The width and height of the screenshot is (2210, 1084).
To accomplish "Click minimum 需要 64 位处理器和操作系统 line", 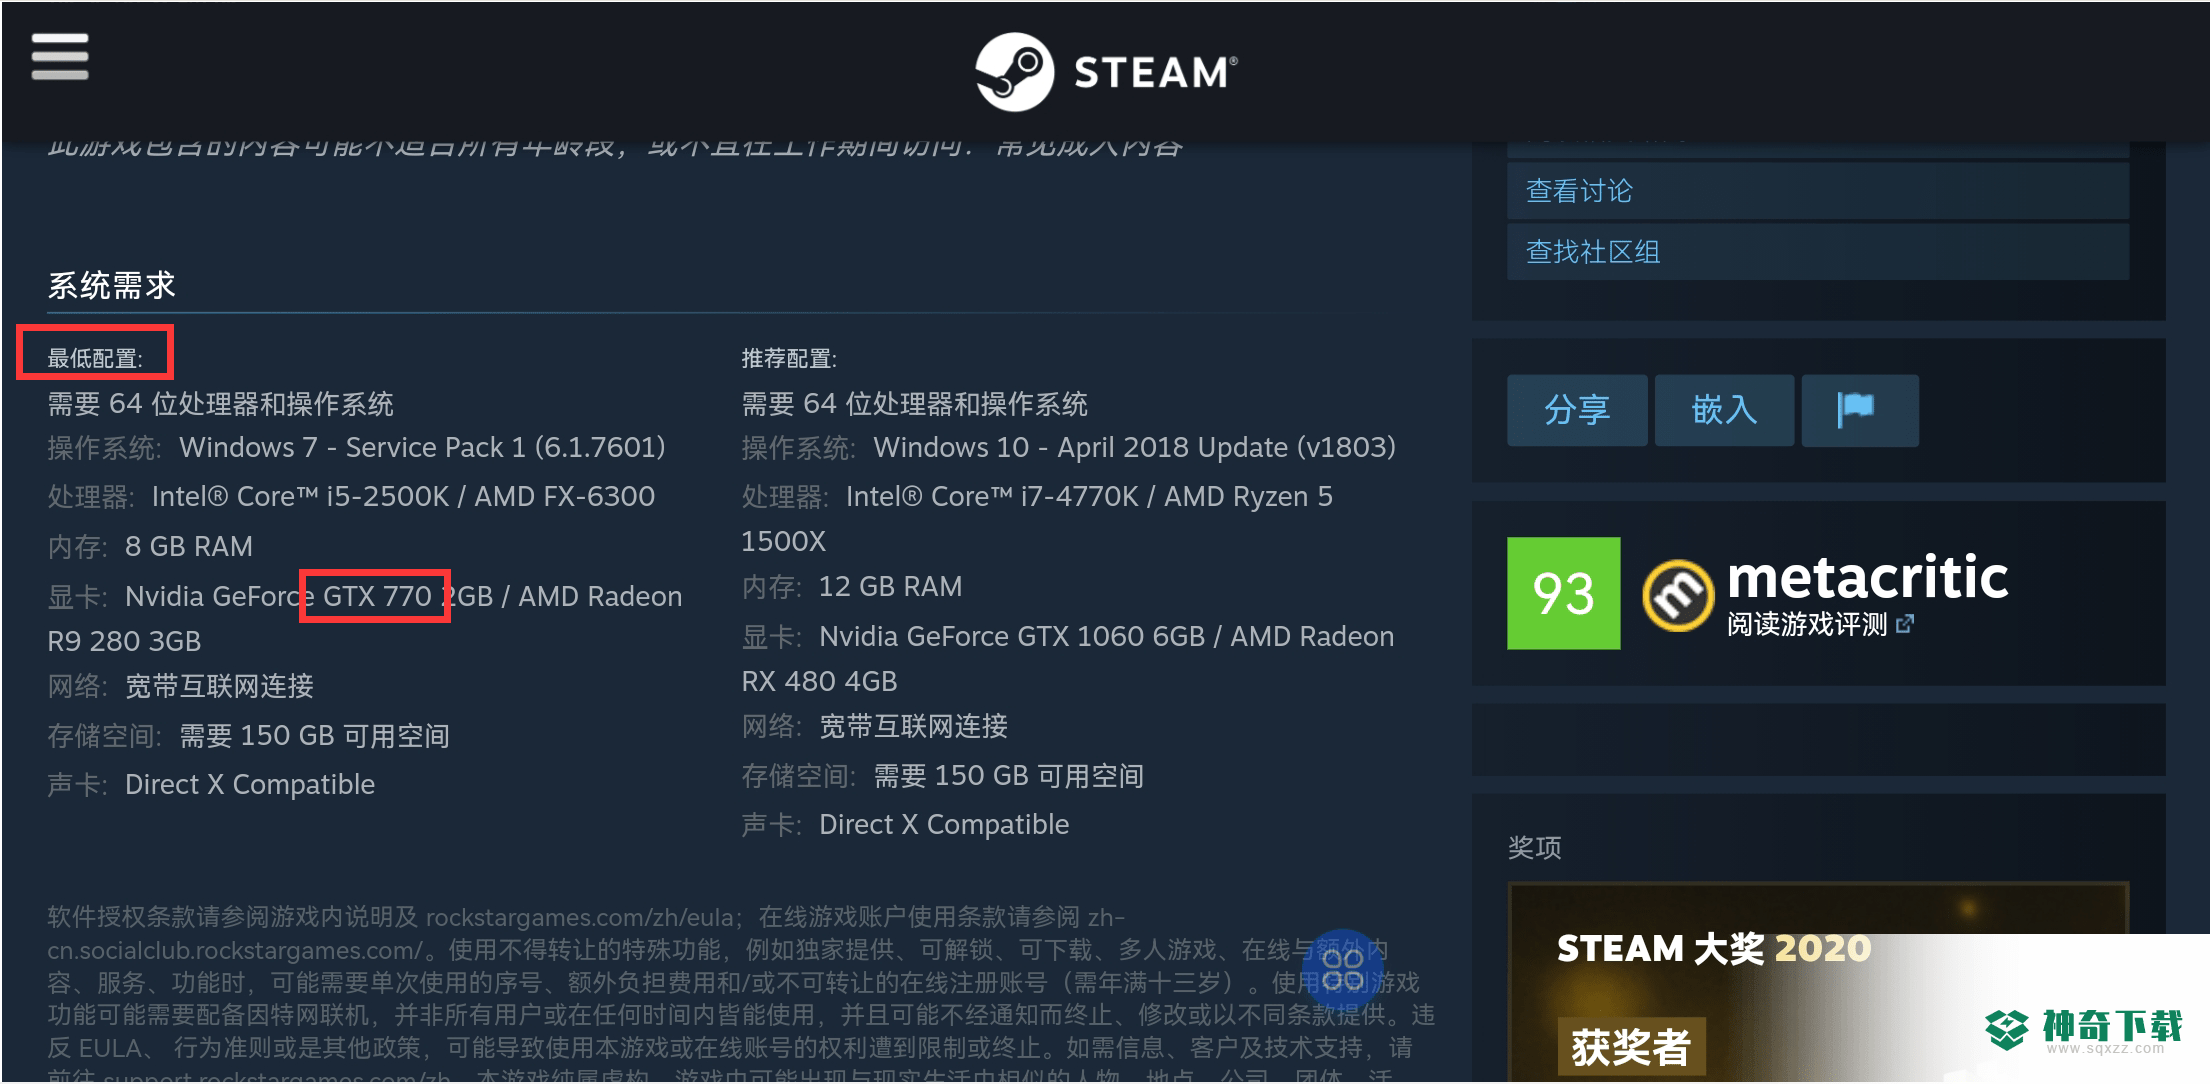I will [x=220, y=404].
